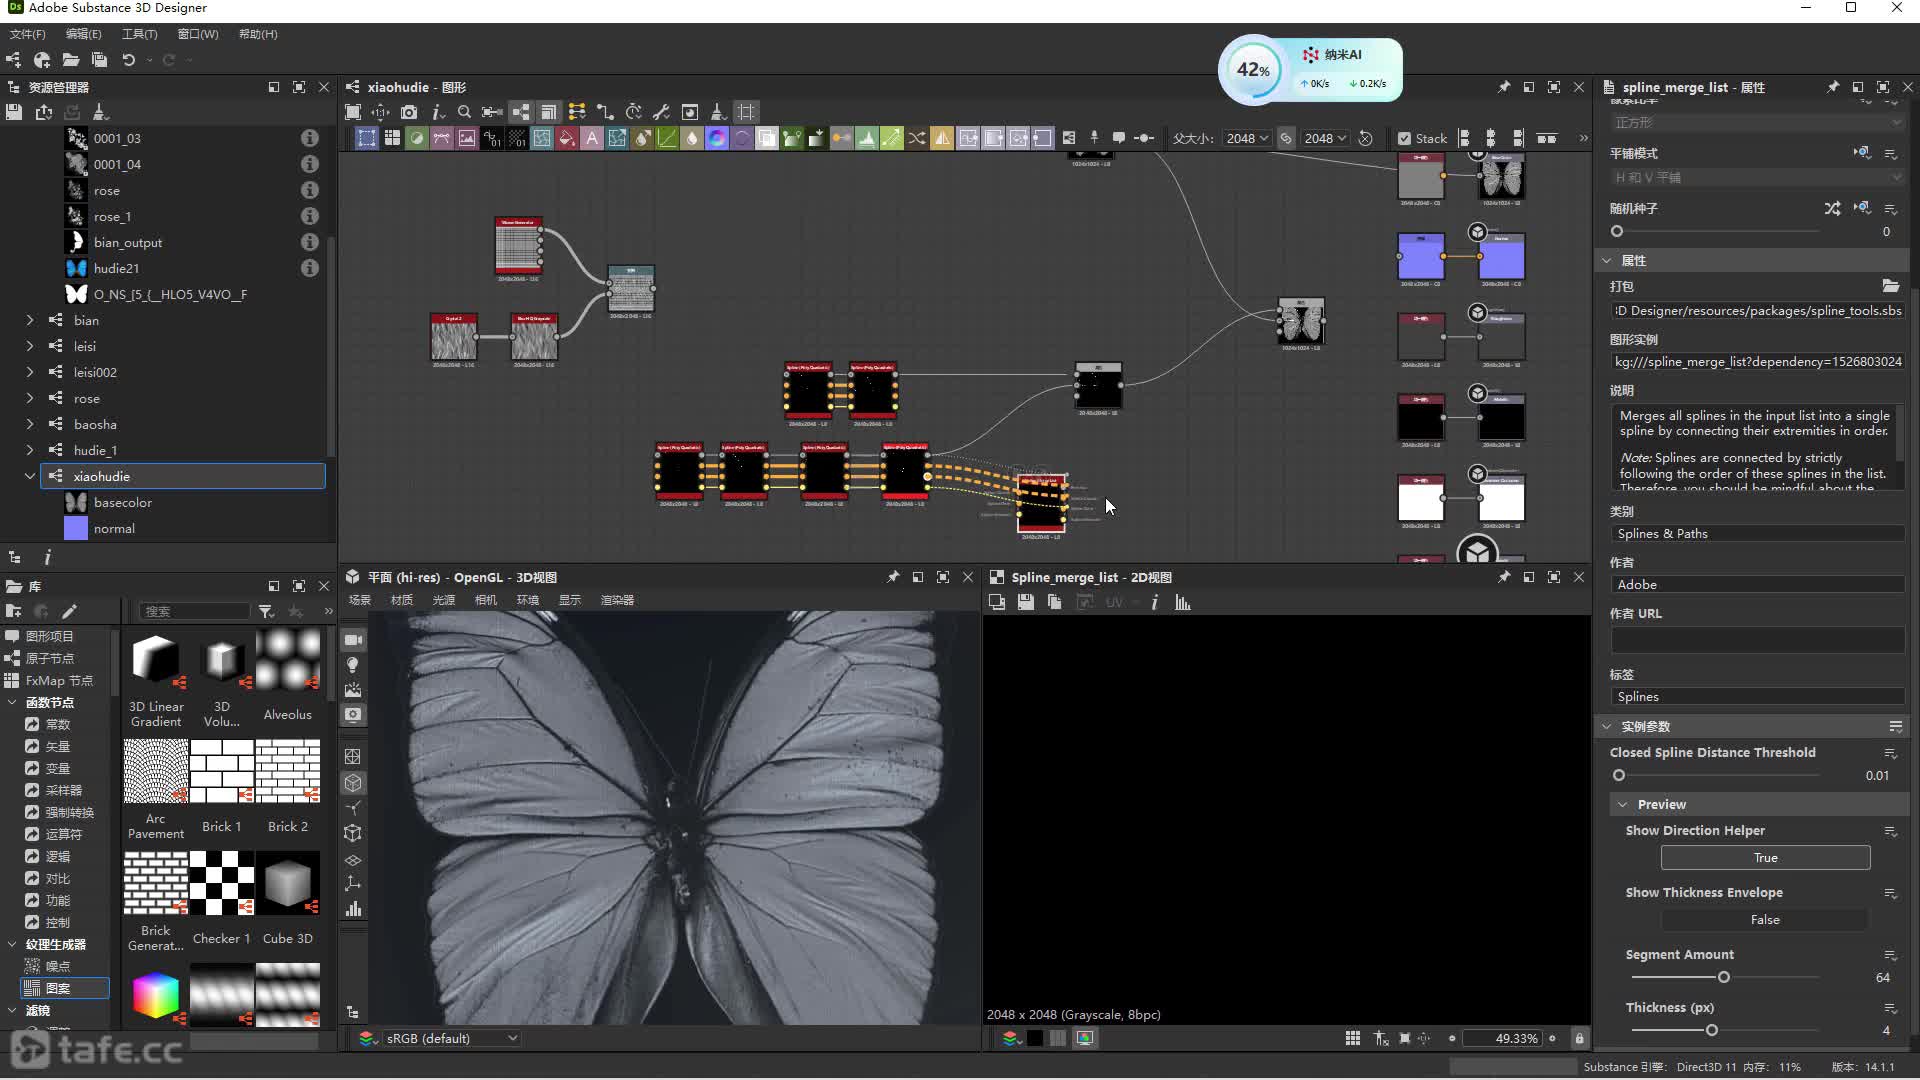The width and height of the screenshot is (1920, 1080).
Task: Click the camera screenshot icon in graph toolbar
Action: coord(408,112)
